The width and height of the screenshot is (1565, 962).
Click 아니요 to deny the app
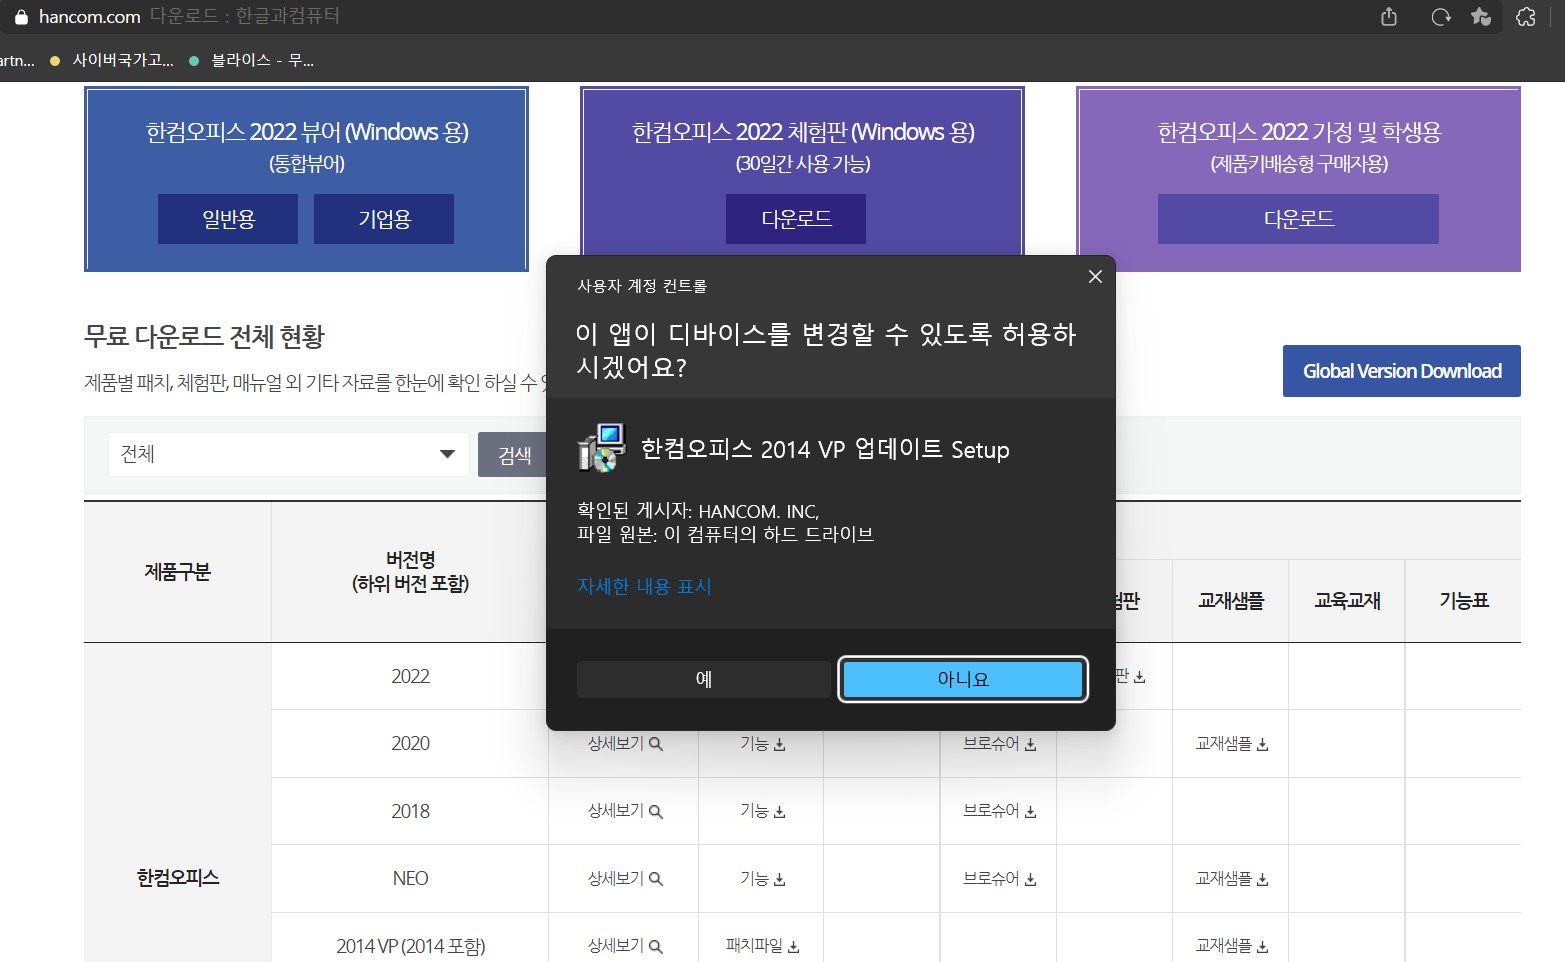click(963, 679)
